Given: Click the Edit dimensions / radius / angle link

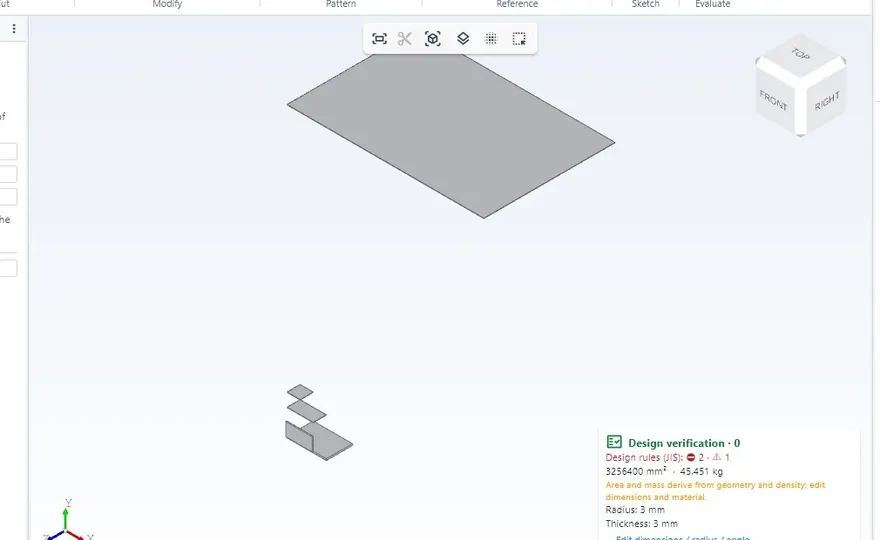Looking at the screenshot, I should coord(682,537).
